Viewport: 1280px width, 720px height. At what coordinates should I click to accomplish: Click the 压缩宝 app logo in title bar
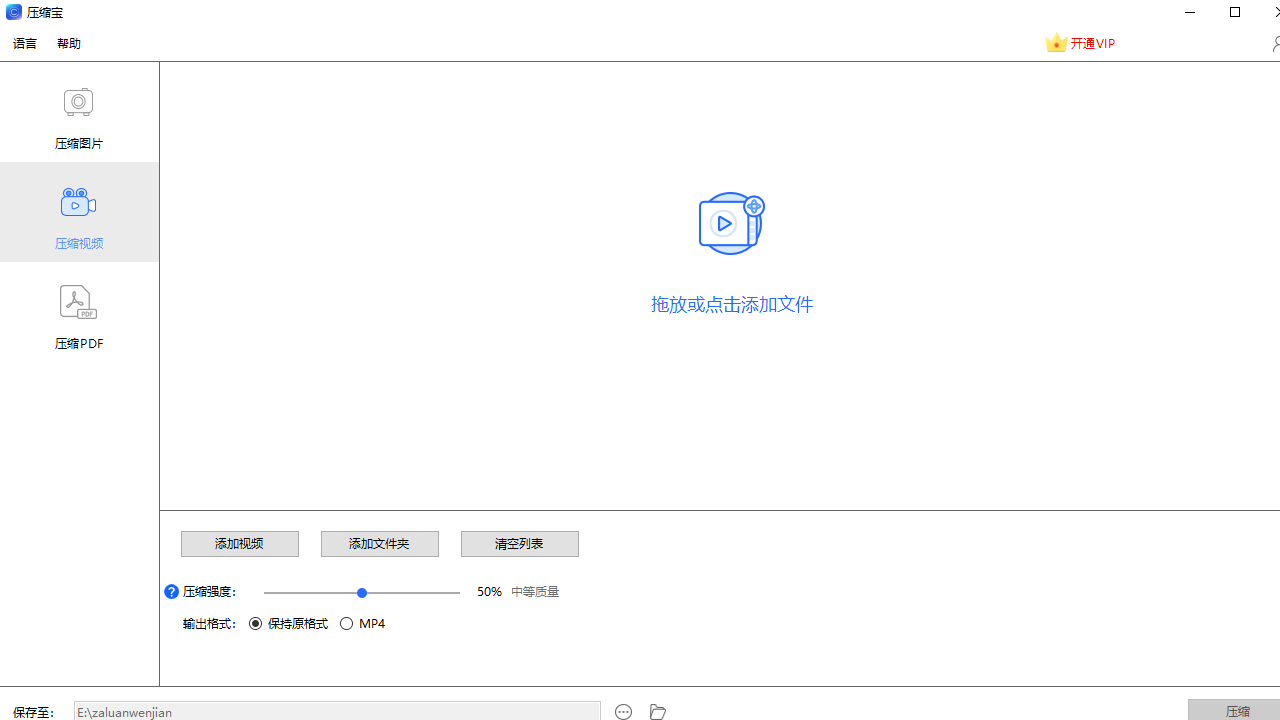pos(14,13)
